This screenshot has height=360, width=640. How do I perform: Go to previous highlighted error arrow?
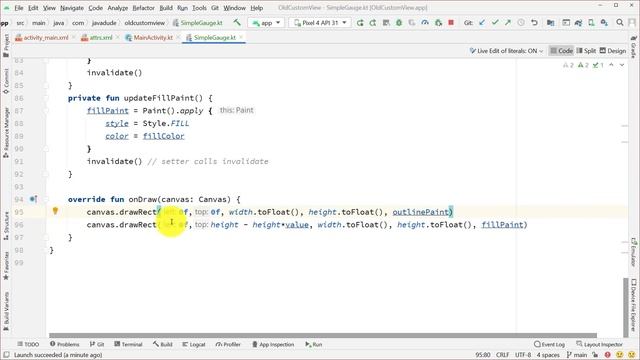[611, 65]
